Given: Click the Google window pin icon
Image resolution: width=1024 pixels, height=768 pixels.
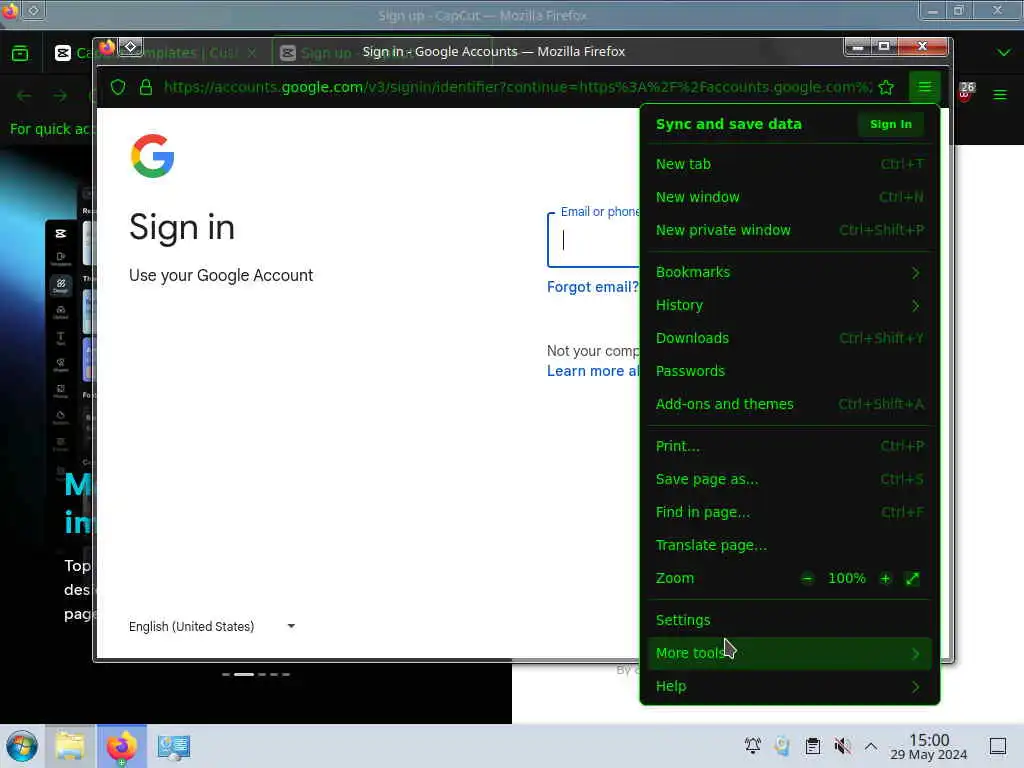Looking at the screenshot, I should pyautogui.click(x=131, y=47).
